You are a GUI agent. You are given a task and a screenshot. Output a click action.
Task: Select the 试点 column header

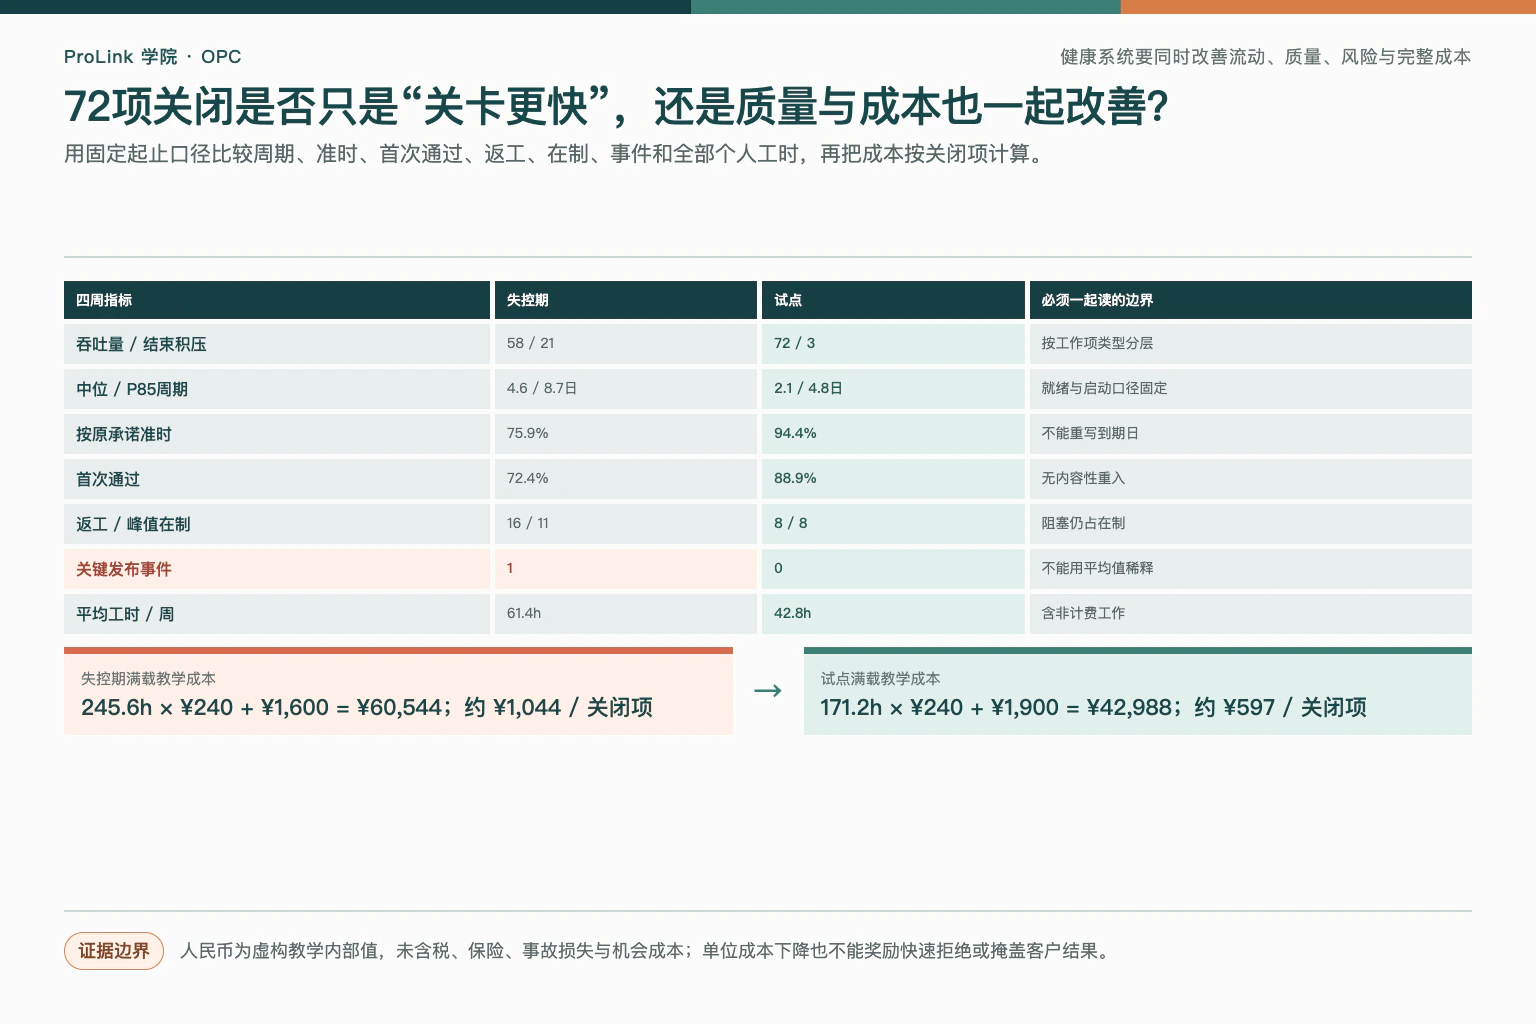[x=893, y=300]
